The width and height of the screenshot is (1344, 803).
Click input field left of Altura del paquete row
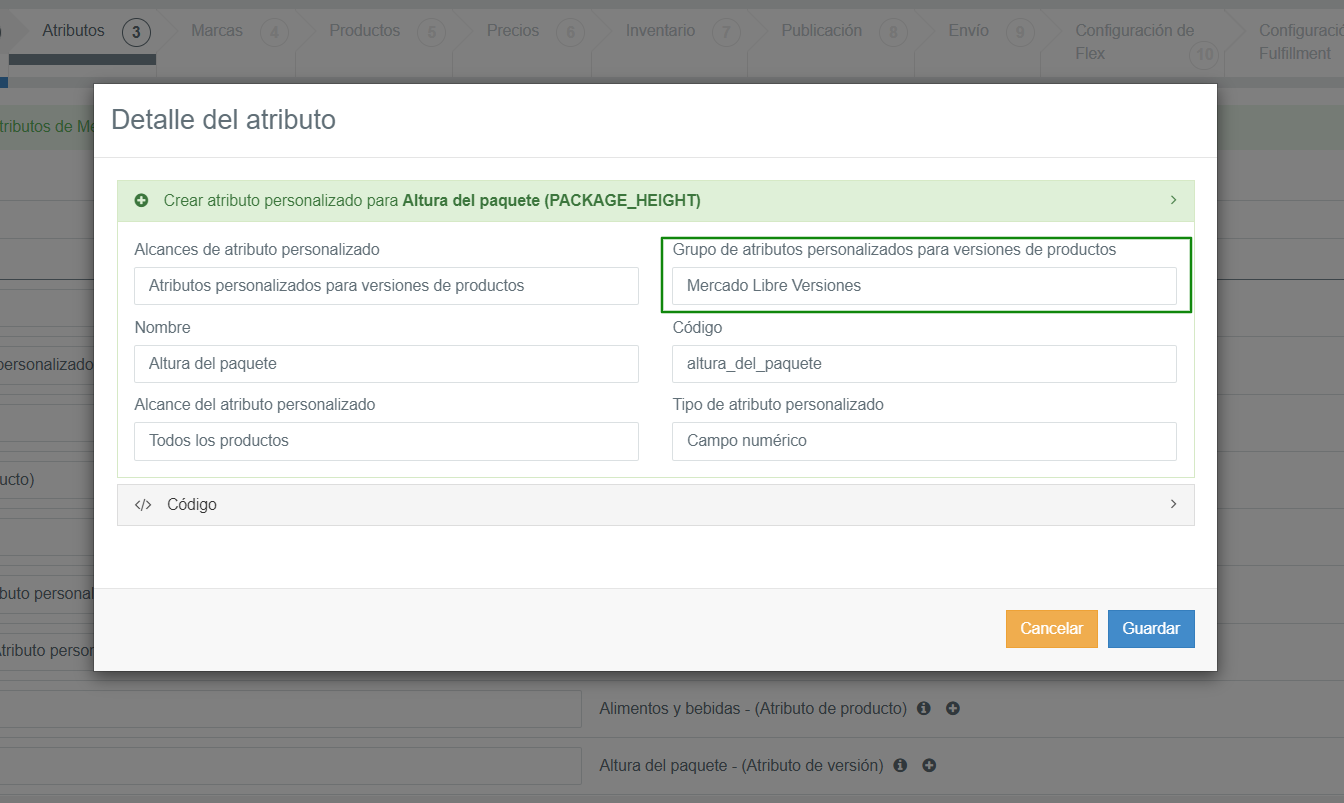click(290, 766)
